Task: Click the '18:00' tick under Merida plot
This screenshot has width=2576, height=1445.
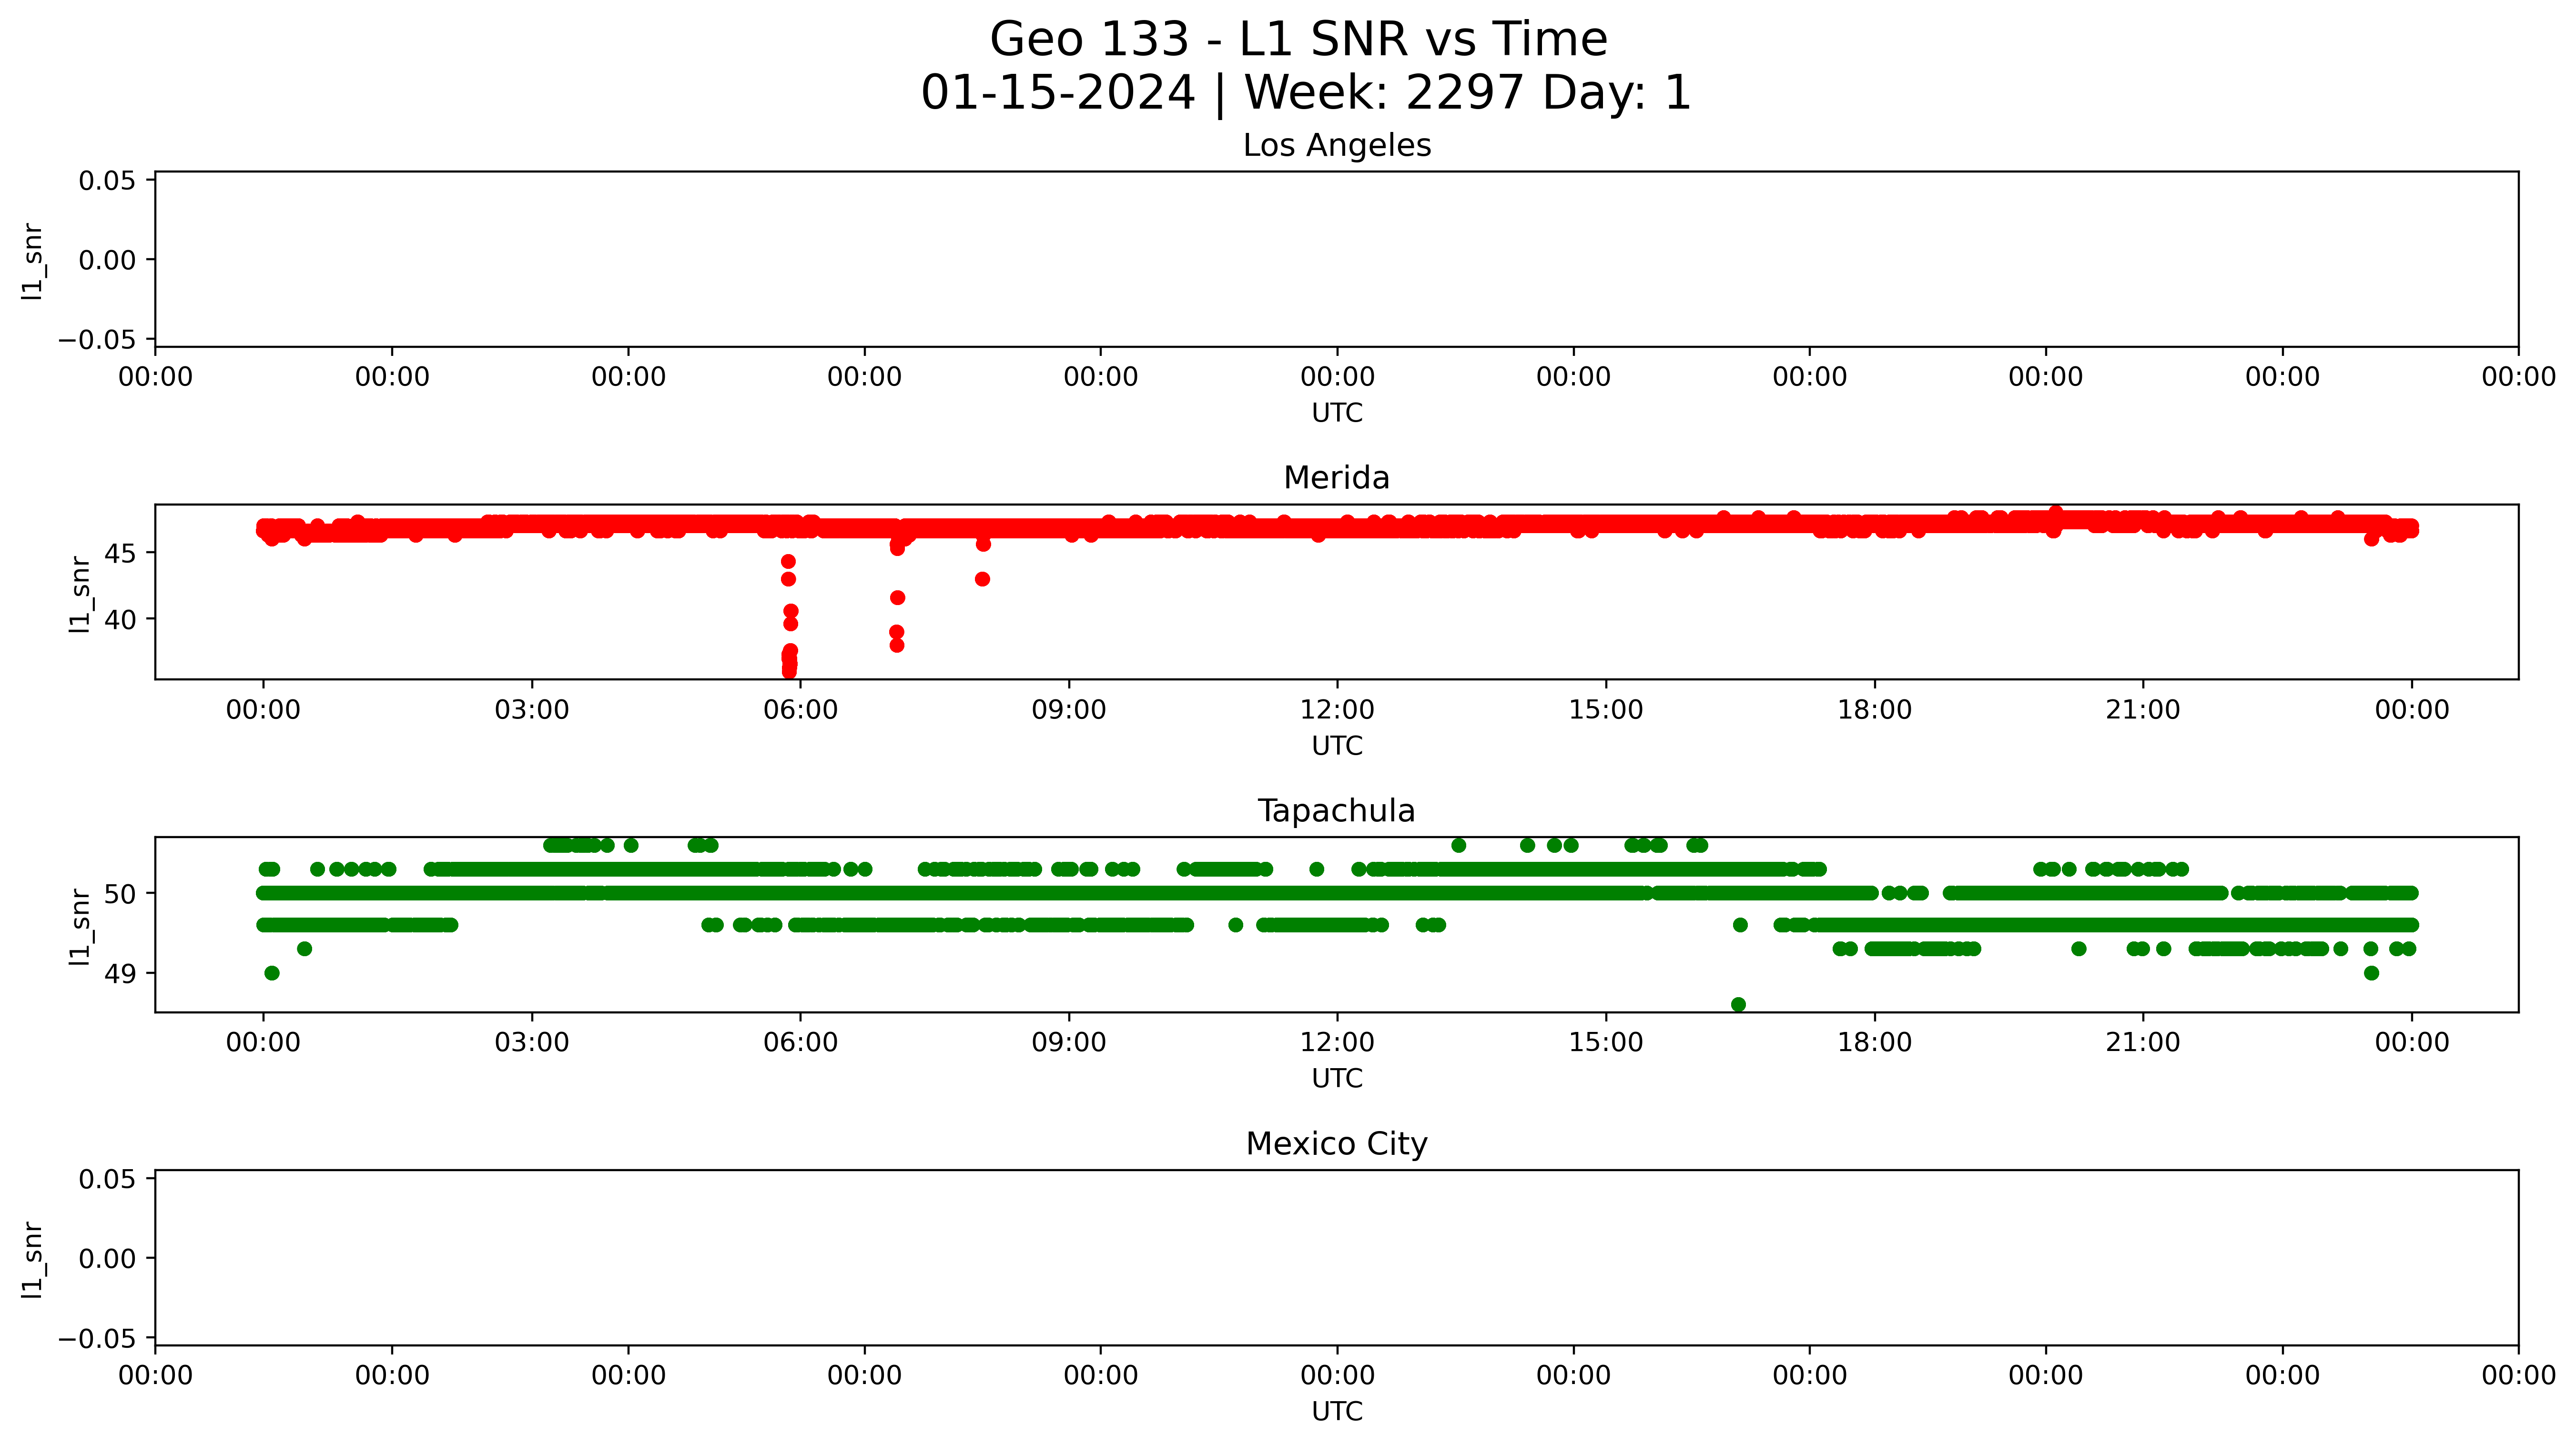Action: 1874,710
